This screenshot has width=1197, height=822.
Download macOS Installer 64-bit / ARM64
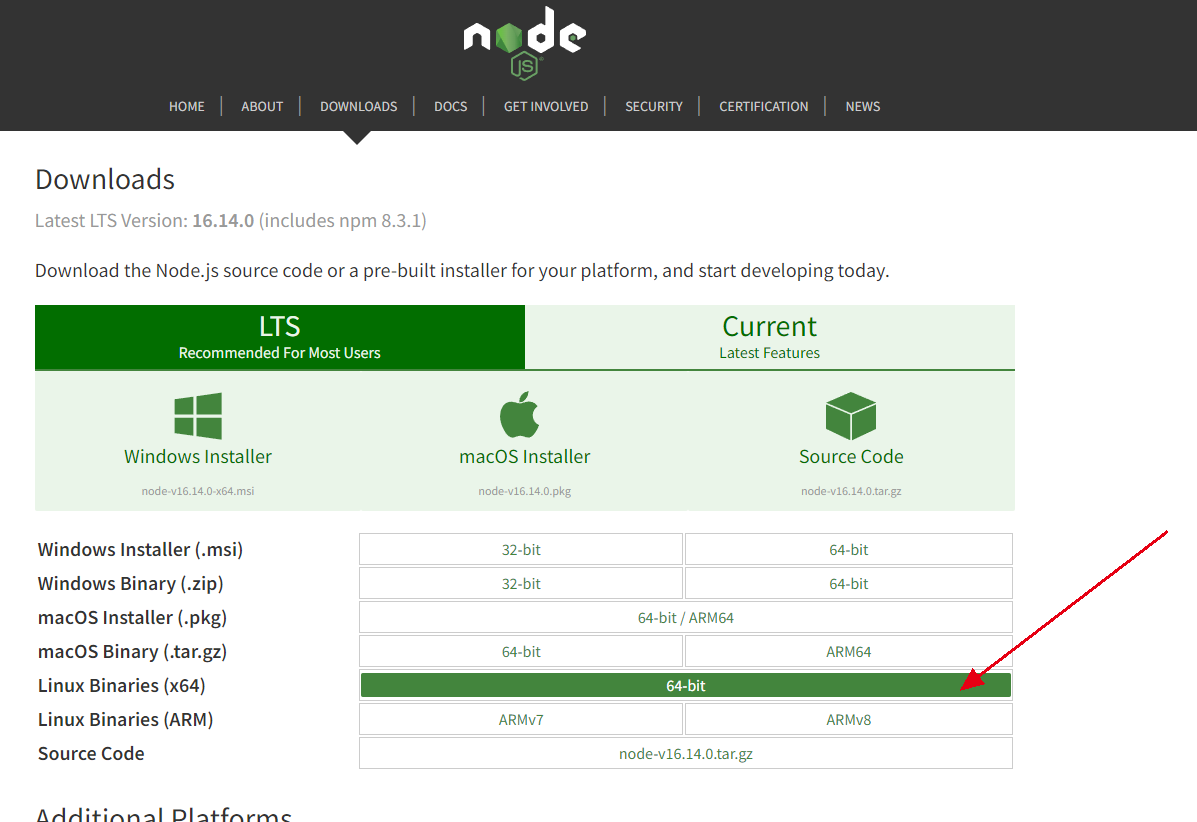point(685,617)
